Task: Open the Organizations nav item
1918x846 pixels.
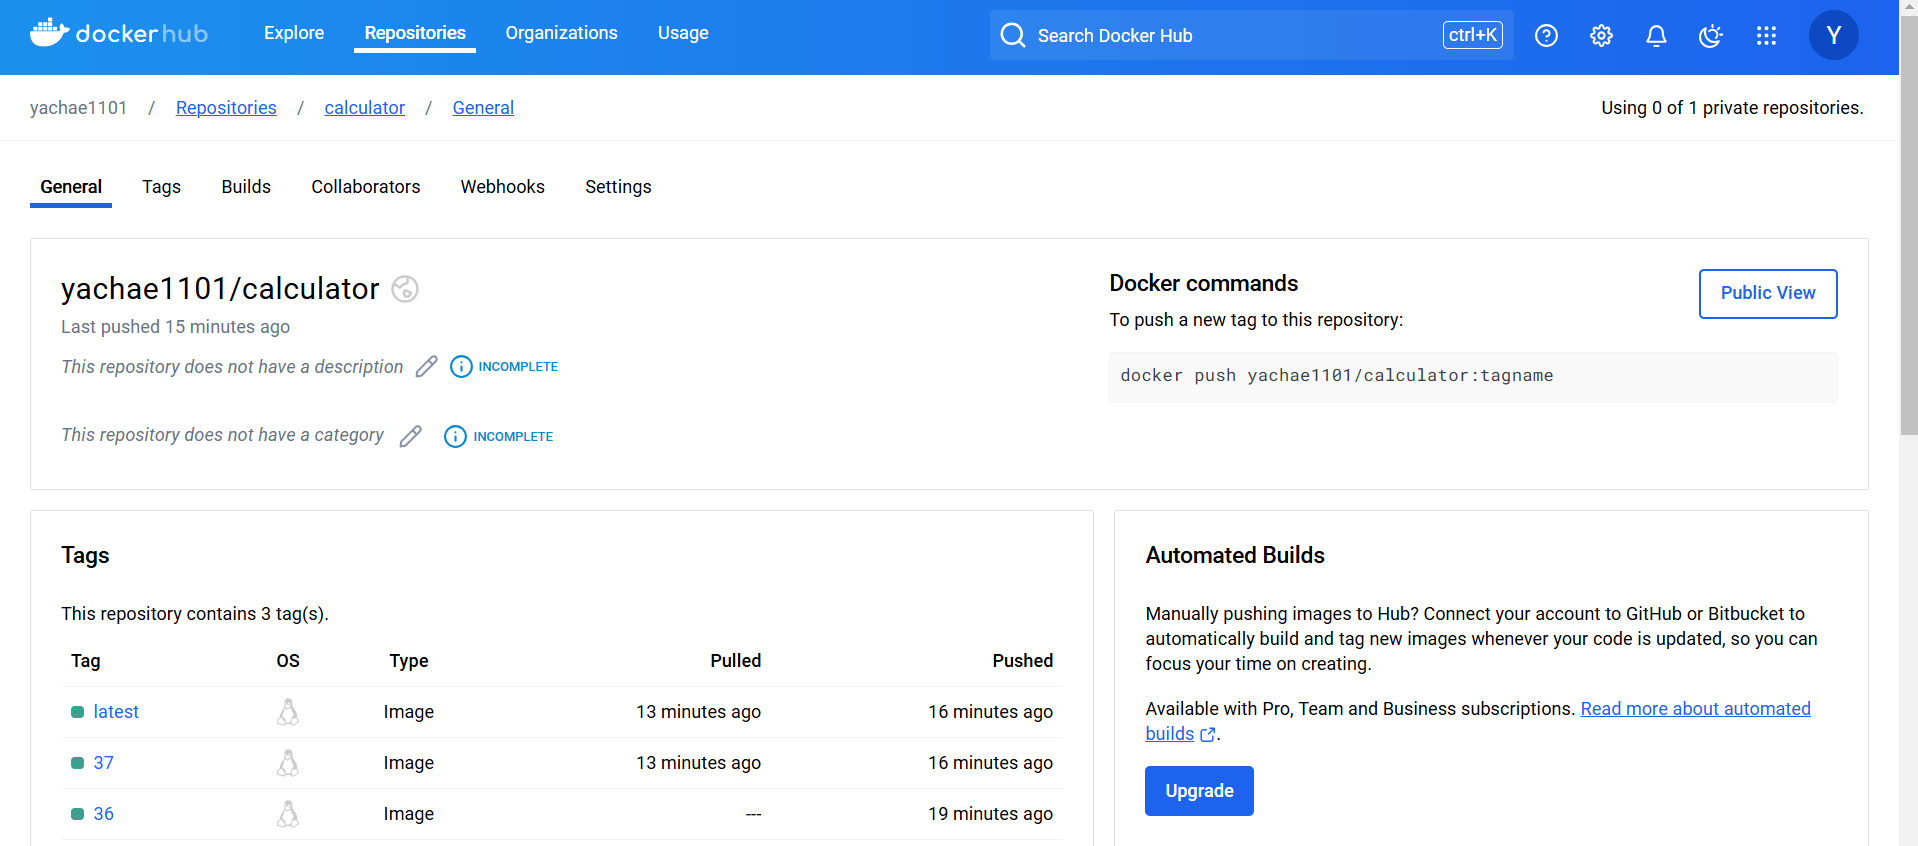Action: pyautogui.click(x=561, y=33)
